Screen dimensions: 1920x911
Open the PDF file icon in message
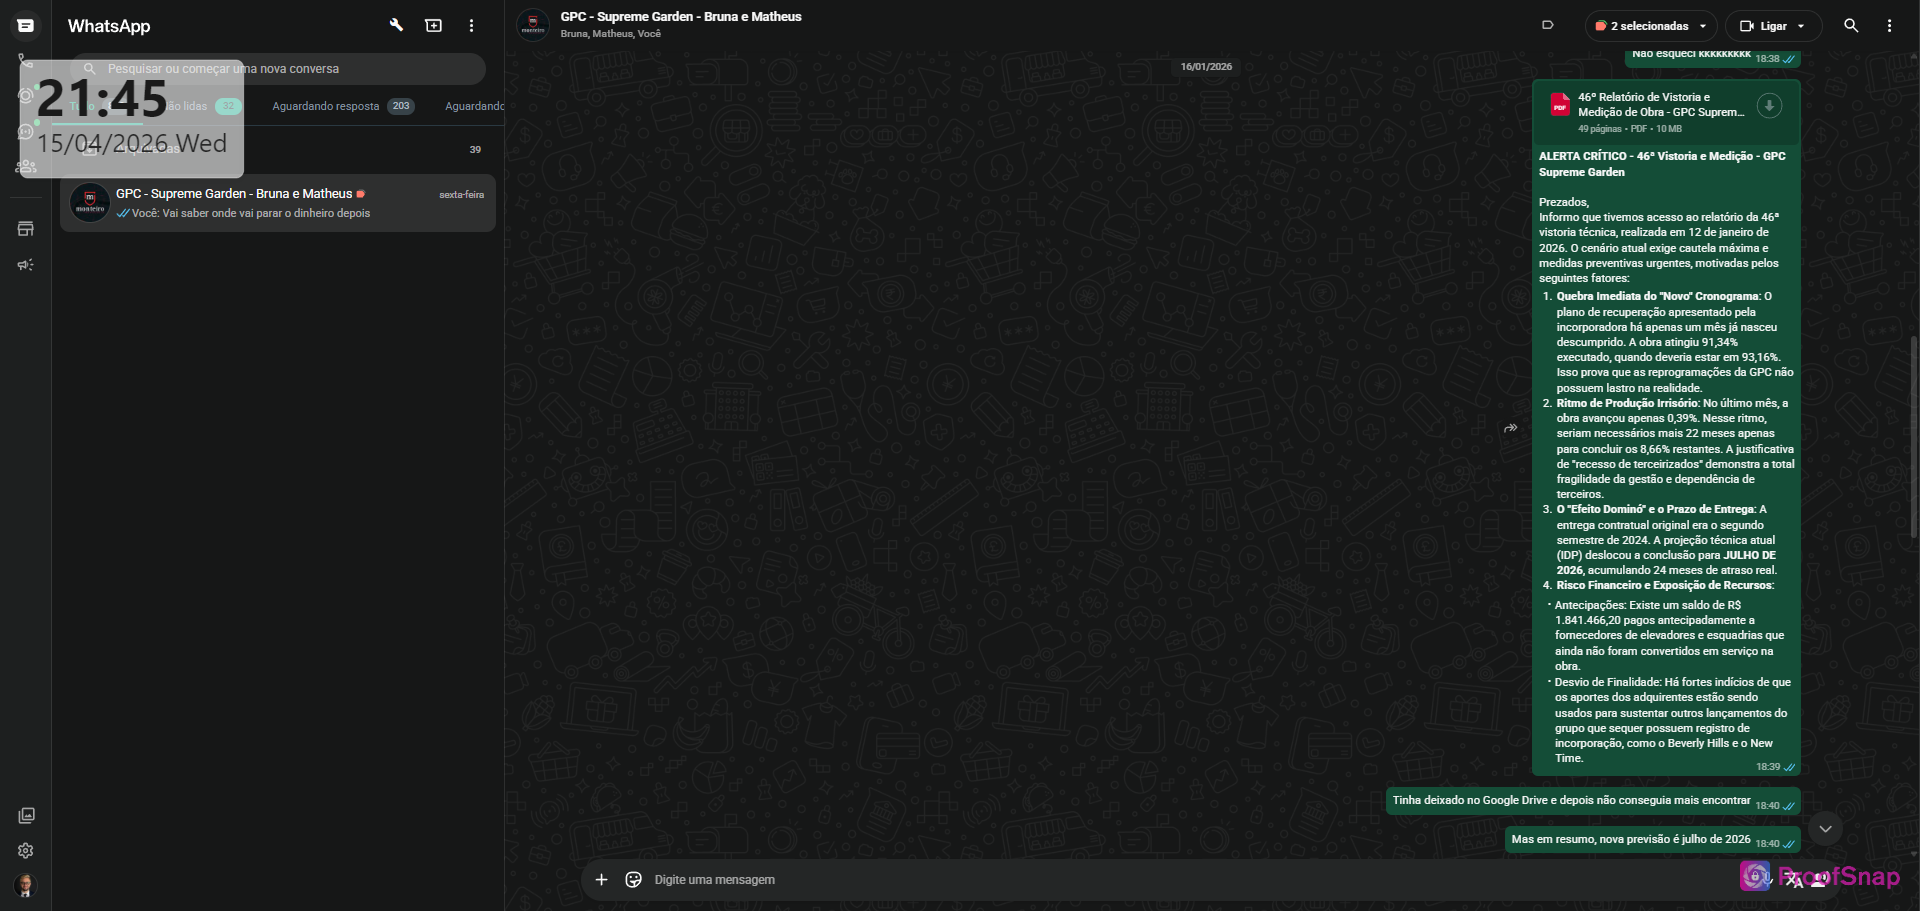(x=1560, y=105)
